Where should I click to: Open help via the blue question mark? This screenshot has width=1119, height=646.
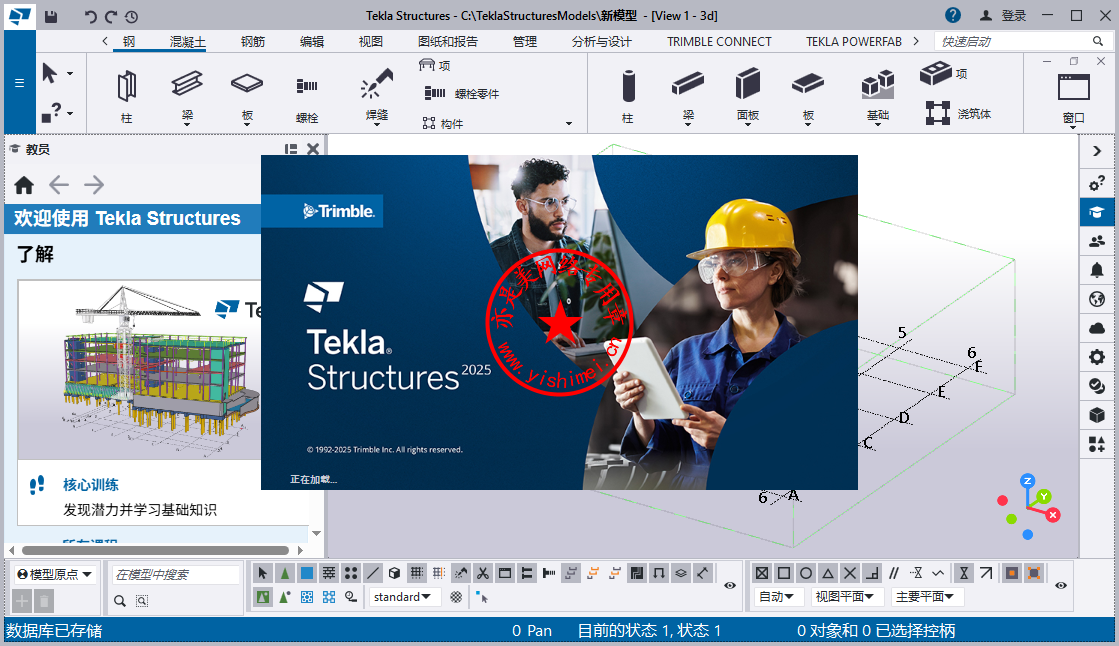pyautogui.click(x=953, y=15)
